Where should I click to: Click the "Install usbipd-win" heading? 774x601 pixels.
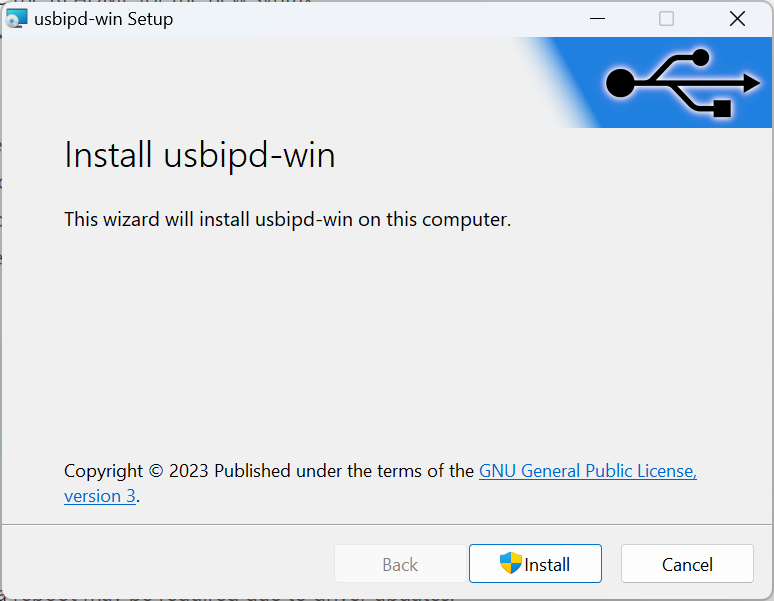tap(200, 155)
